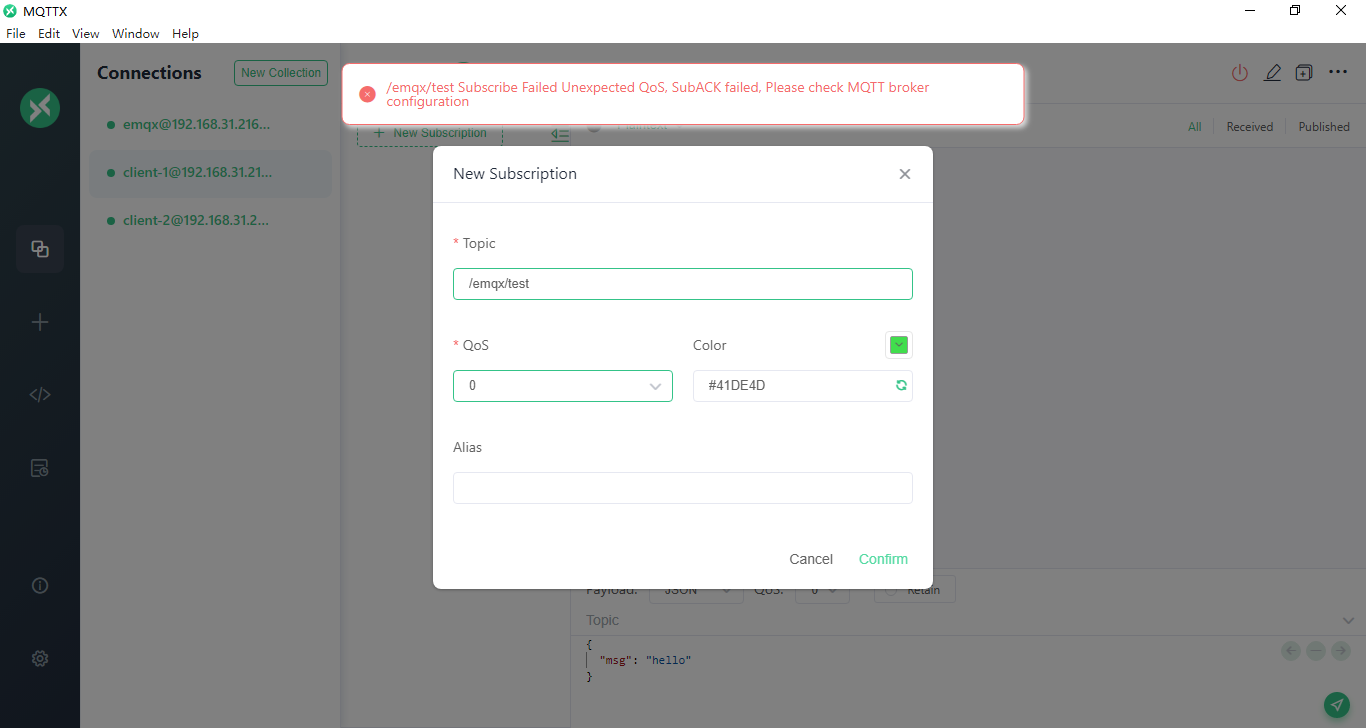The height and width of the screenshot is (728, 1366).
Task: Open the Script page code icon
Action: (40, 394)
